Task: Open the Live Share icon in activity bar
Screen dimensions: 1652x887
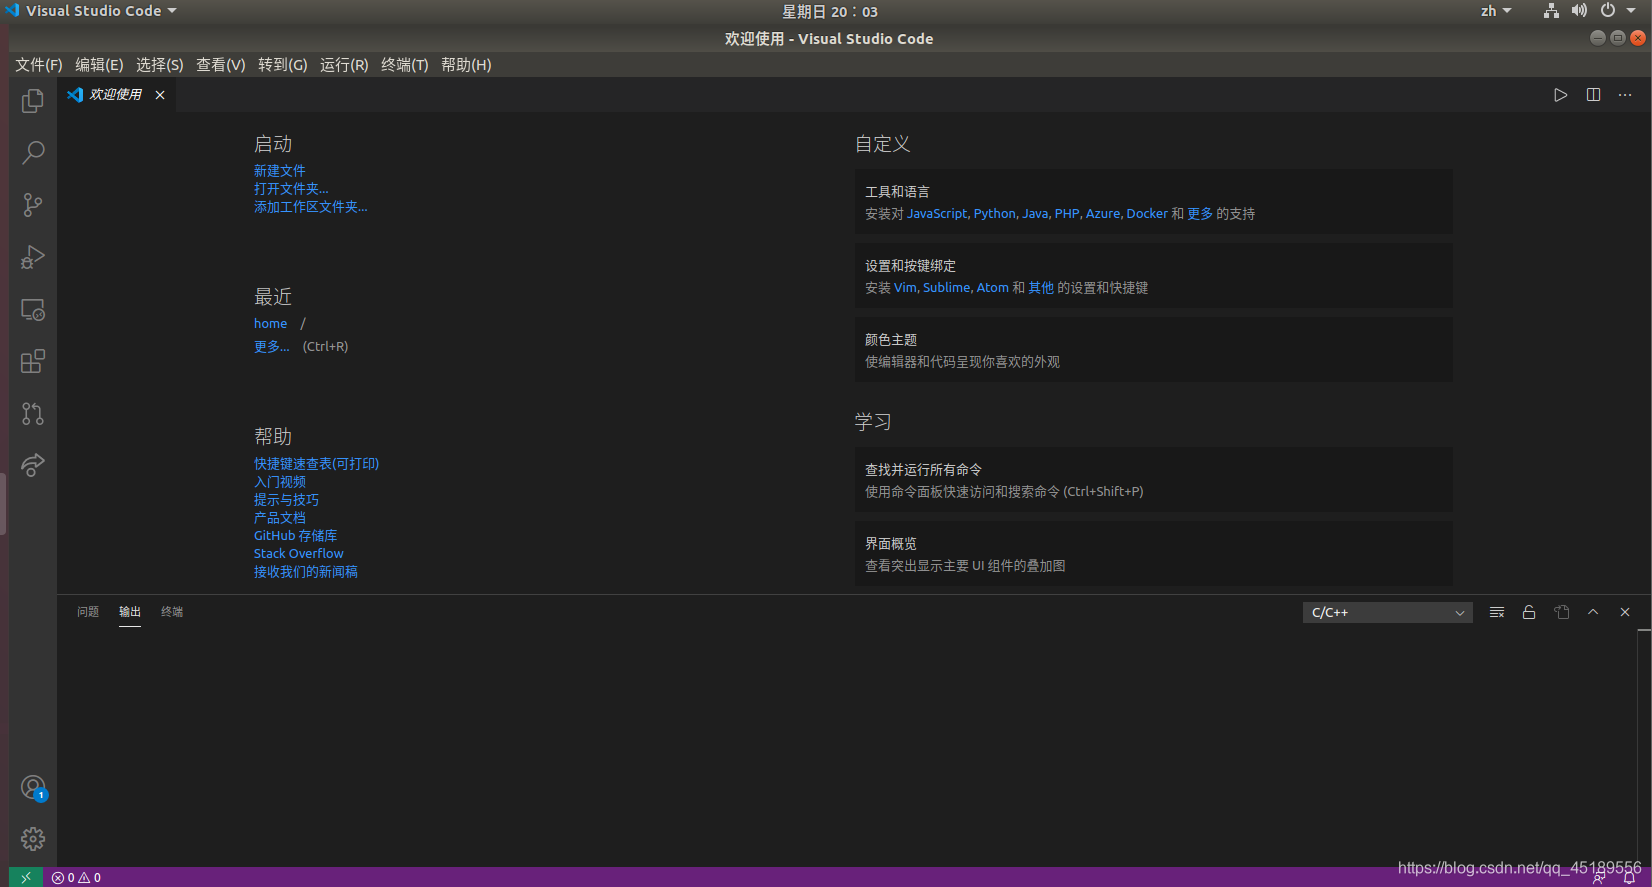Action: pyautogui.click(x=33, y=465)
